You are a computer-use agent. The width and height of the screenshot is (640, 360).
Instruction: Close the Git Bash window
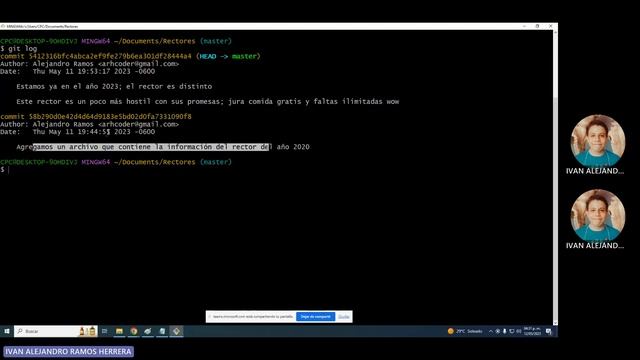[x=550, y=26]
